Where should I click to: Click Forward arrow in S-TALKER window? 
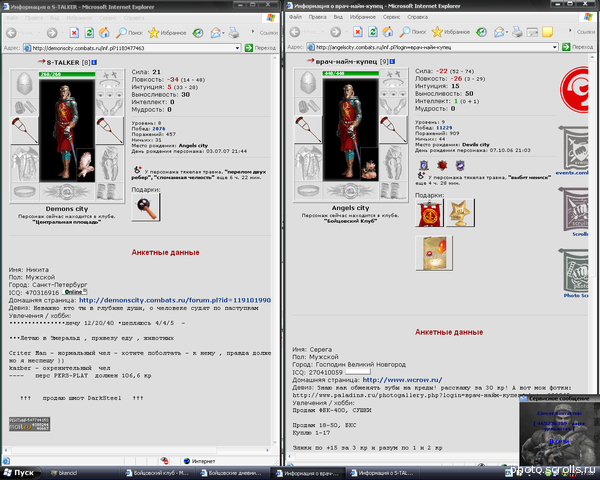click(52, 33)
